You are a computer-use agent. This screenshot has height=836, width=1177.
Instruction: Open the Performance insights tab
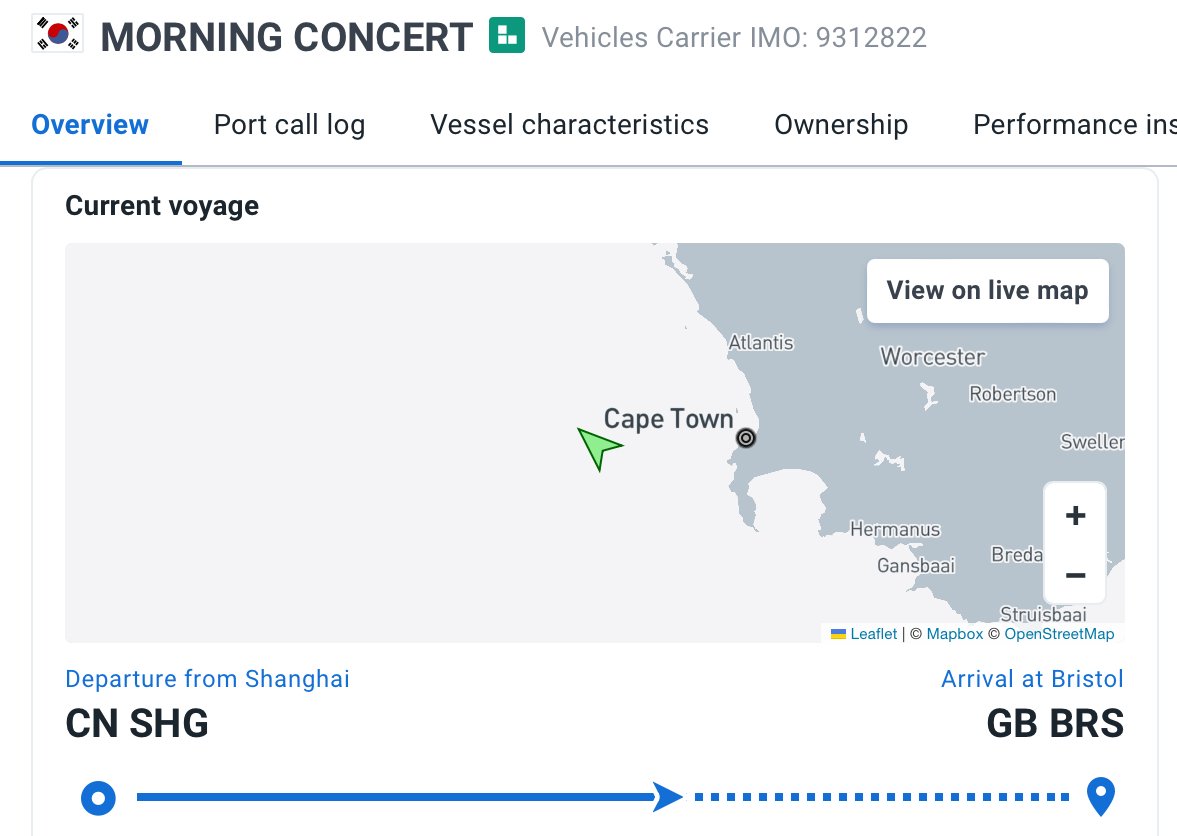click(x=1074, y=125)
